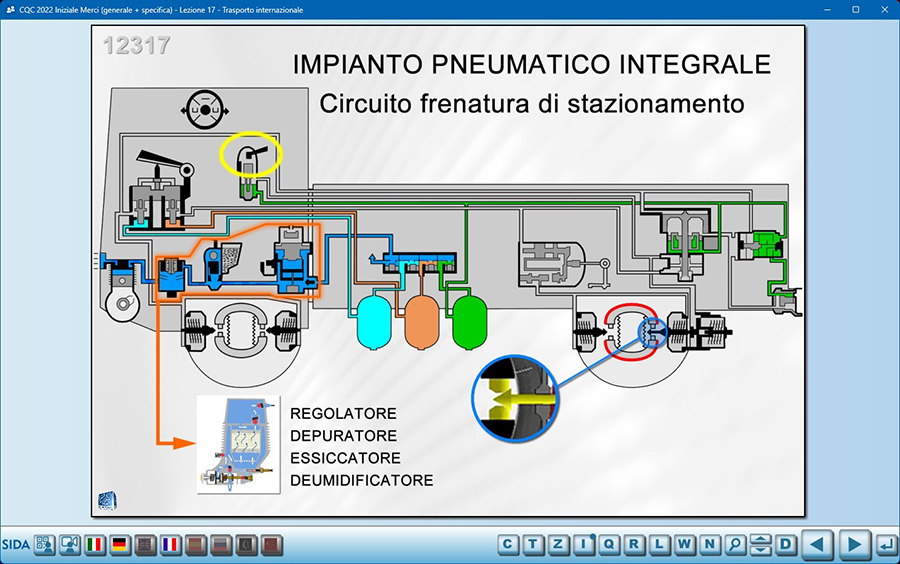This screenshot has height=564, width=900.
Task: Switch language to Italian flag
Action: 95,545
